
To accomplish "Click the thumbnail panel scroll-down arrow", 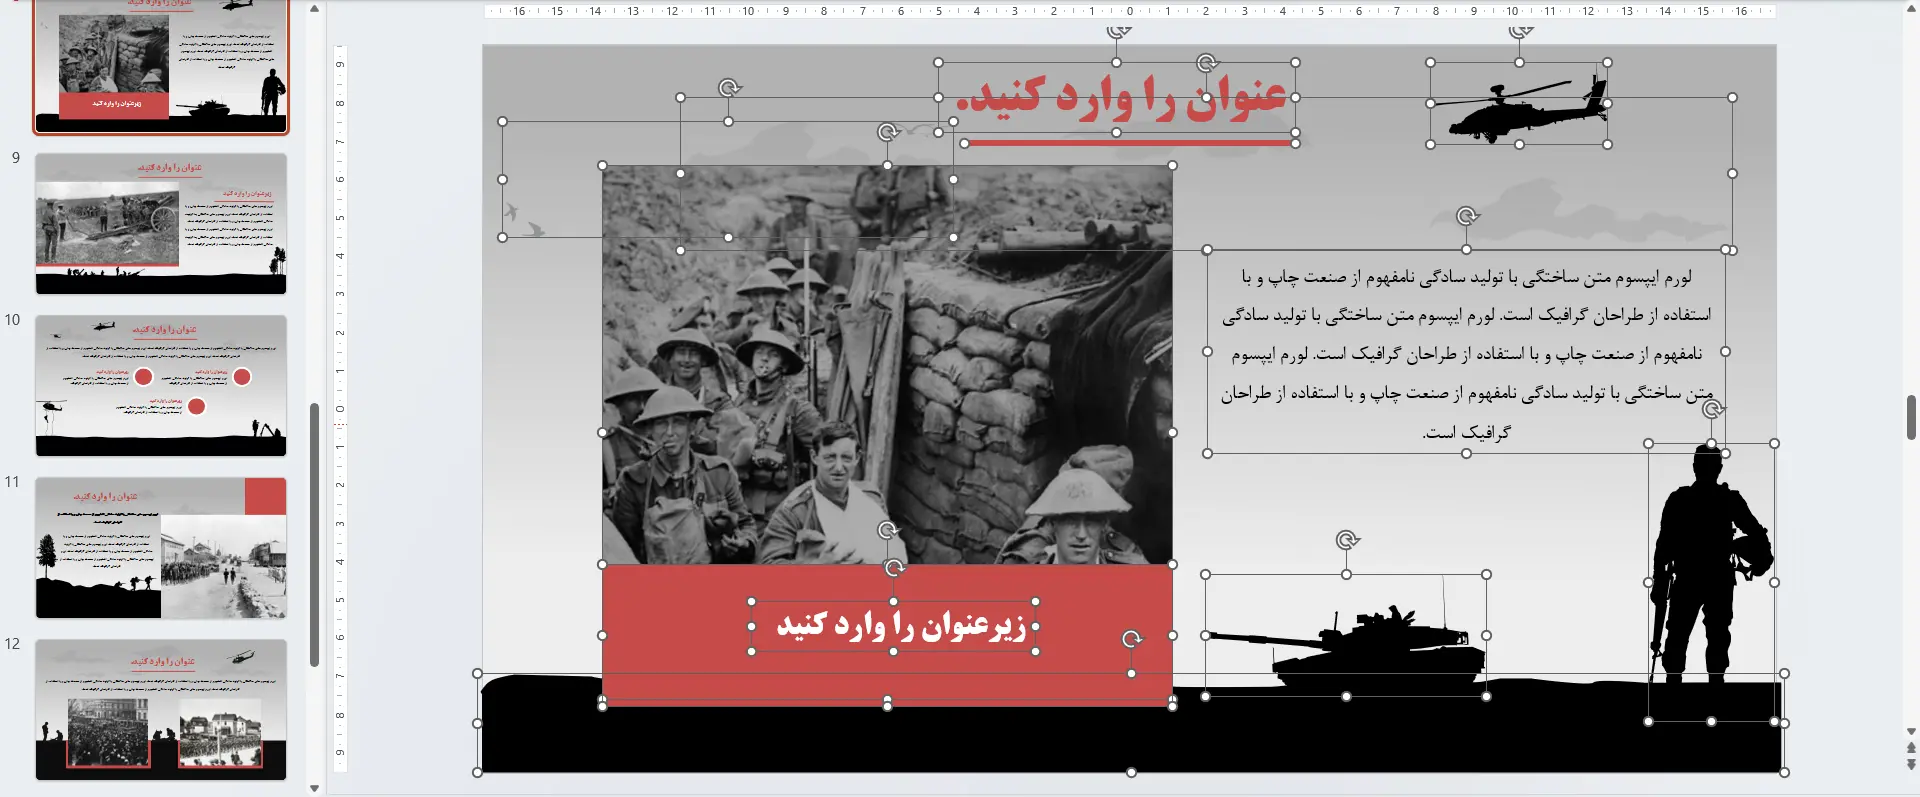I will [314, 788].
